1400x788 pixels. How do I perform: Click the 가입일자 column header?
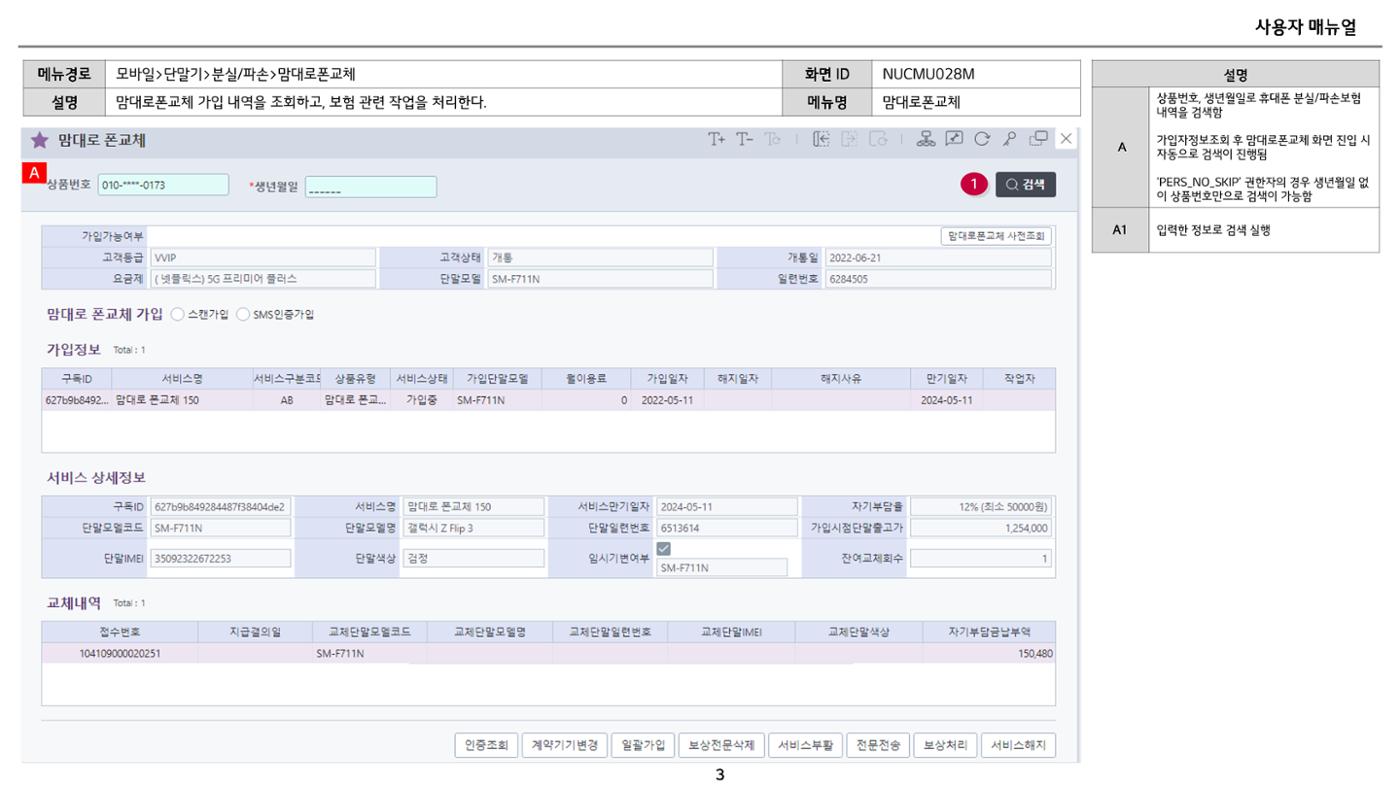coord(667,379)
